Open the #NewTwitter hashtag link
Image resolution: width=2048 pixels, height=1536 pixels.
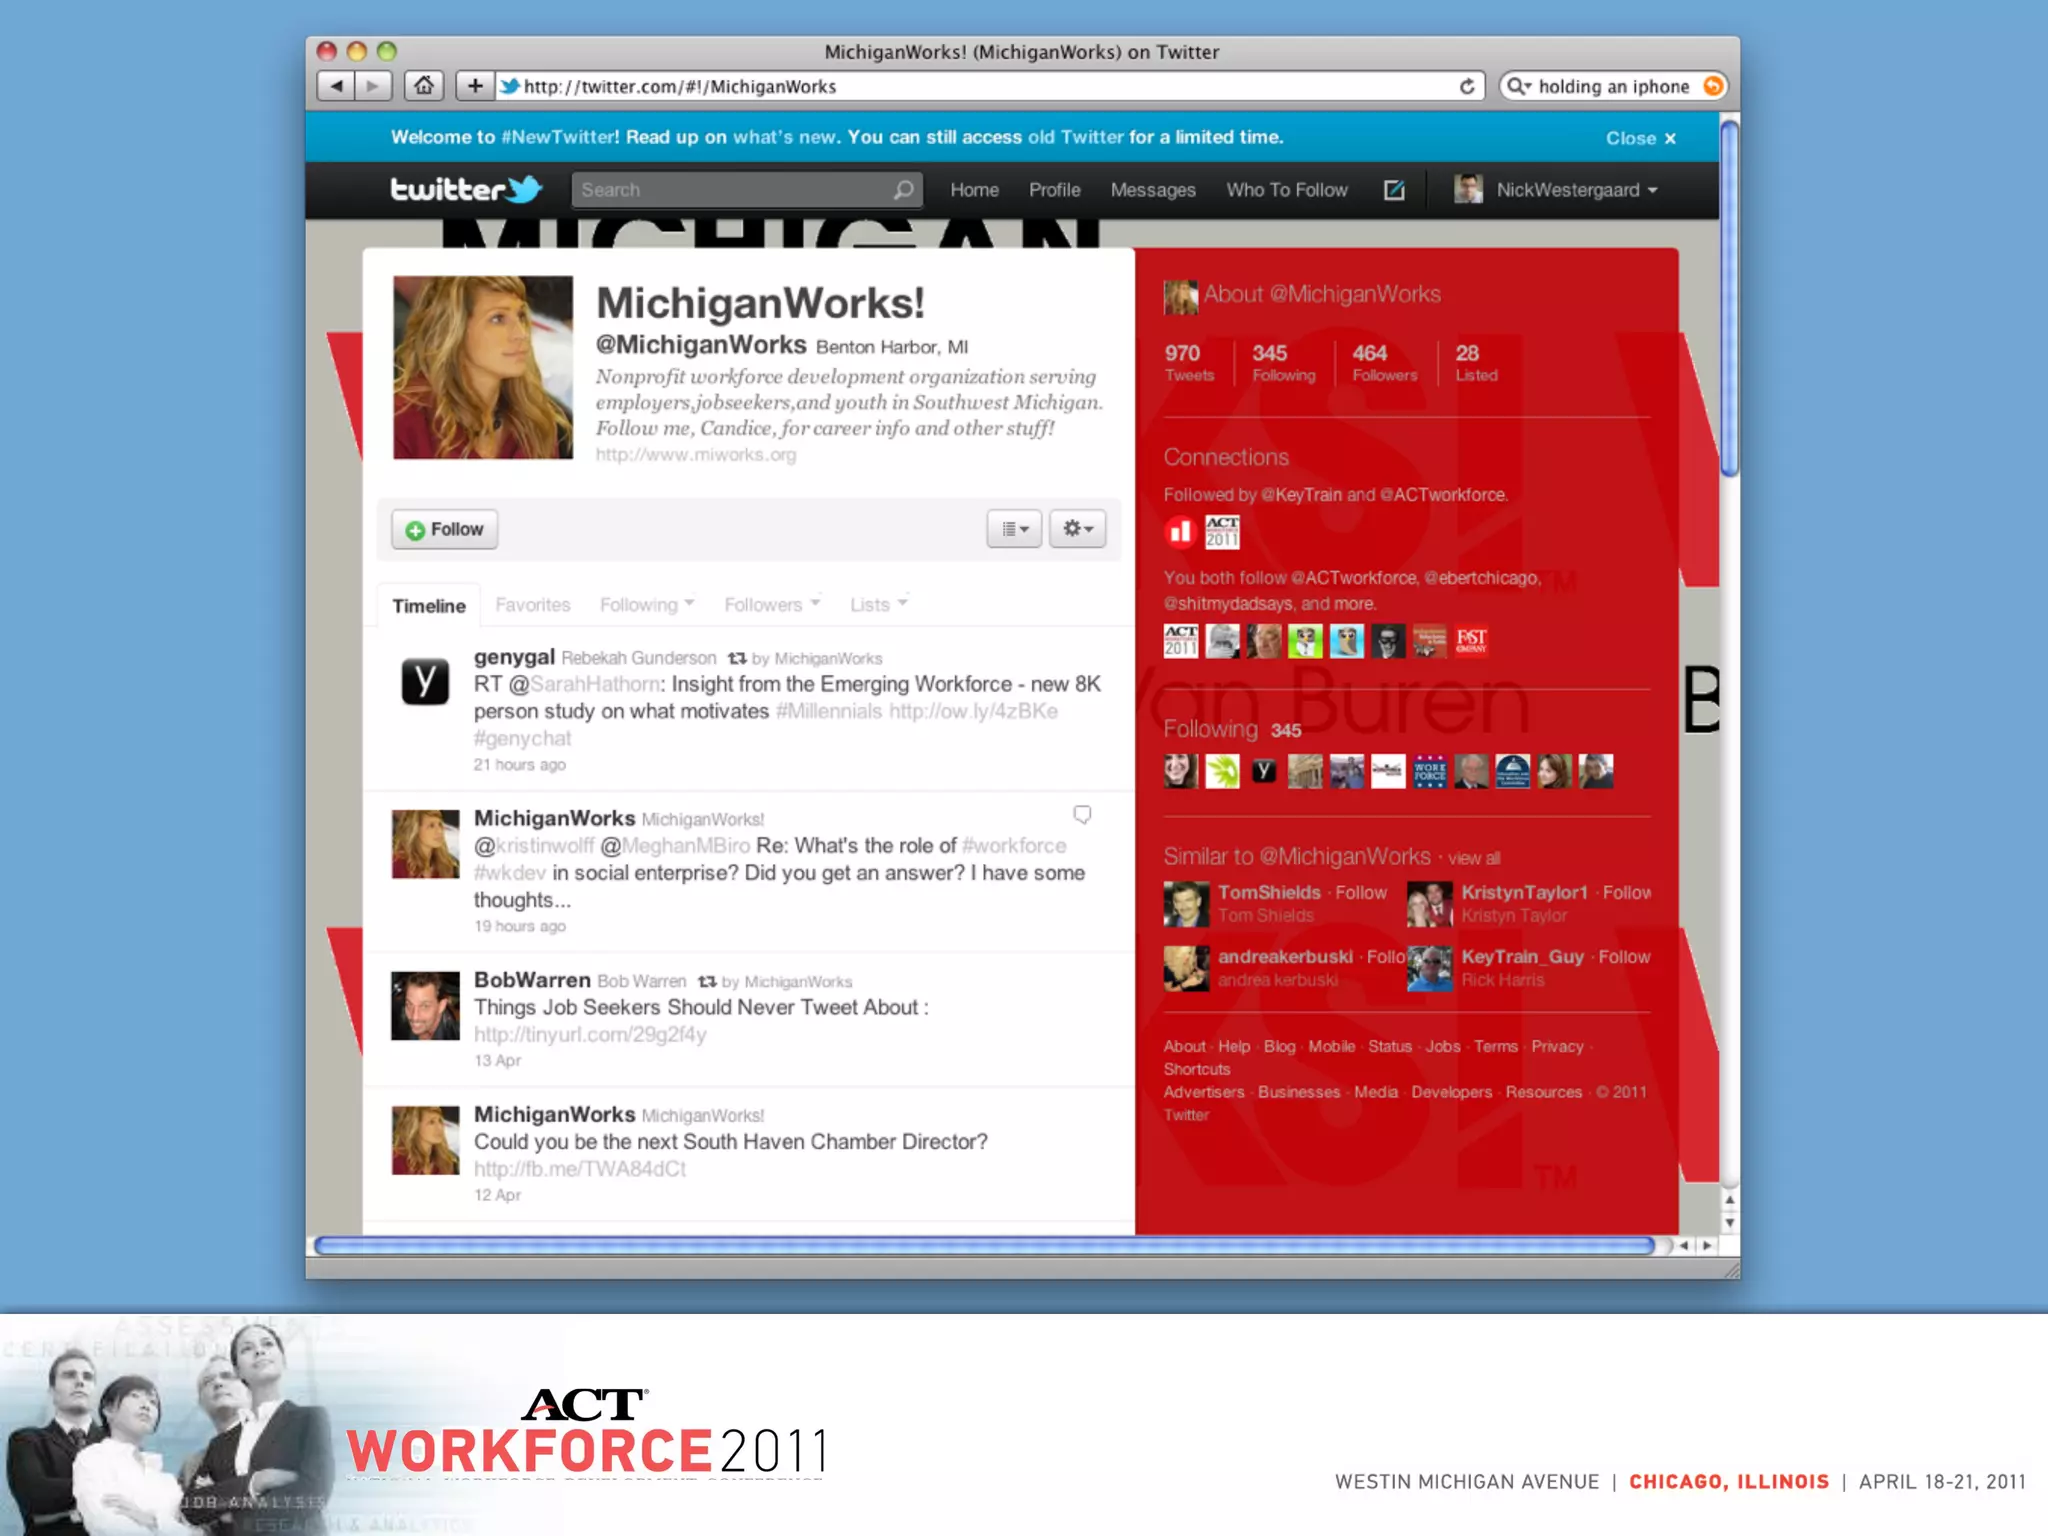[560, 137]
